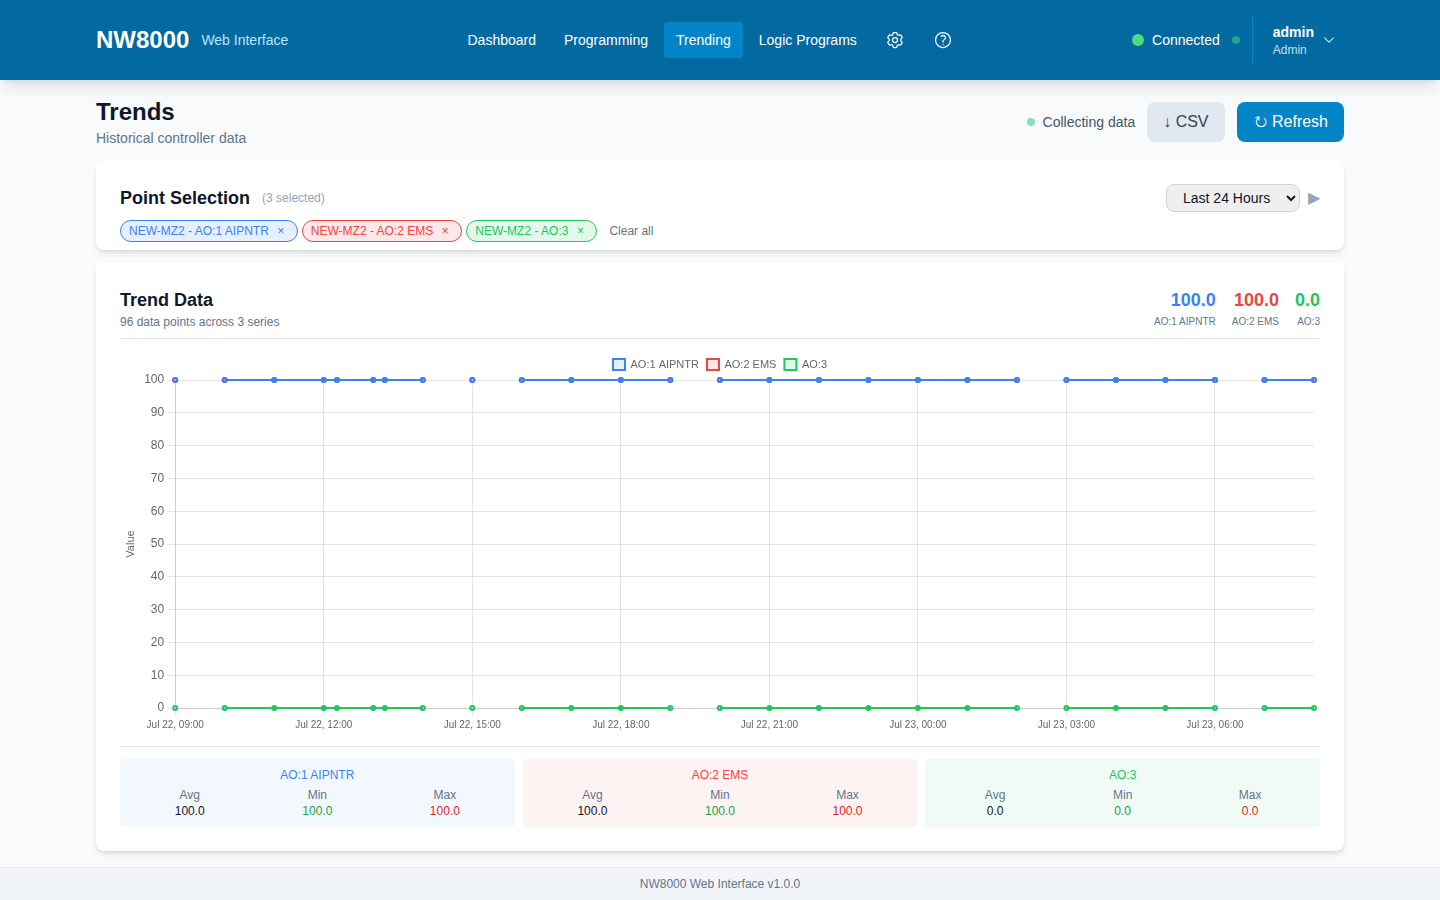Click the '96 data points across 3 series' text
This screenshot has height=900, width=1440.
tap(200, 322)
